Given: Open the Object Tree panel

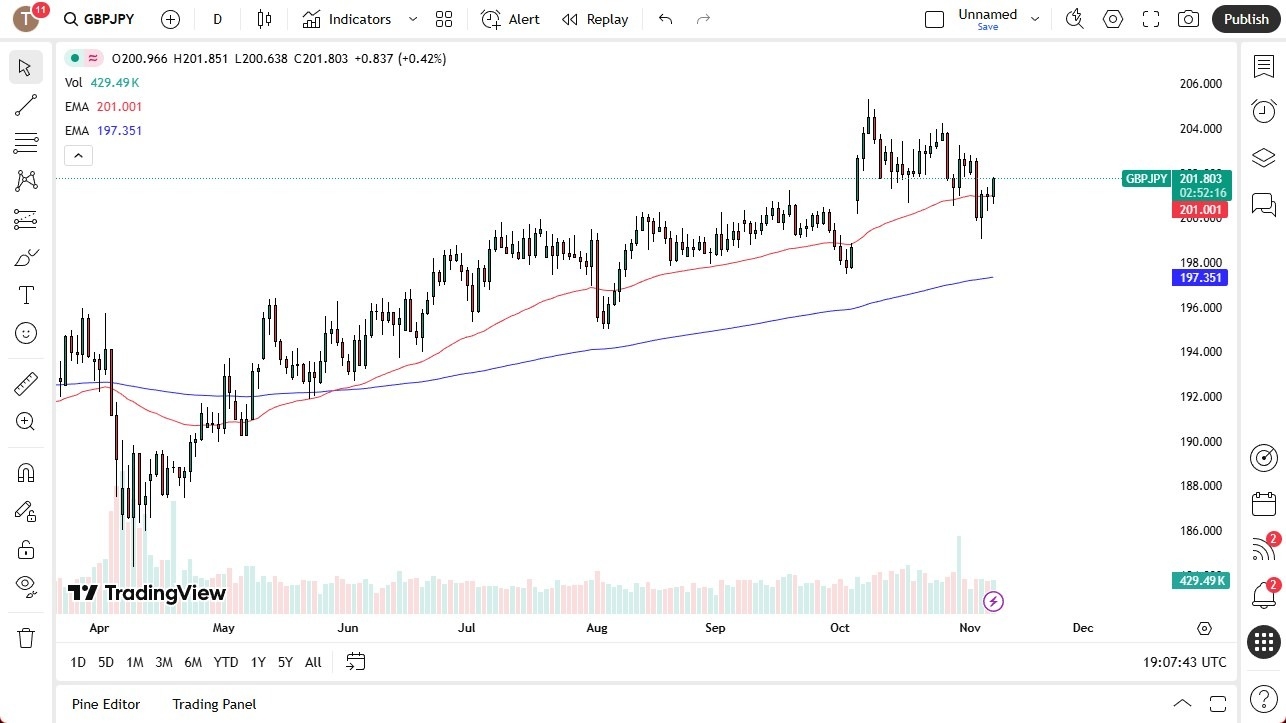Looking at the screenshot, I should [x=1263, y=157].
